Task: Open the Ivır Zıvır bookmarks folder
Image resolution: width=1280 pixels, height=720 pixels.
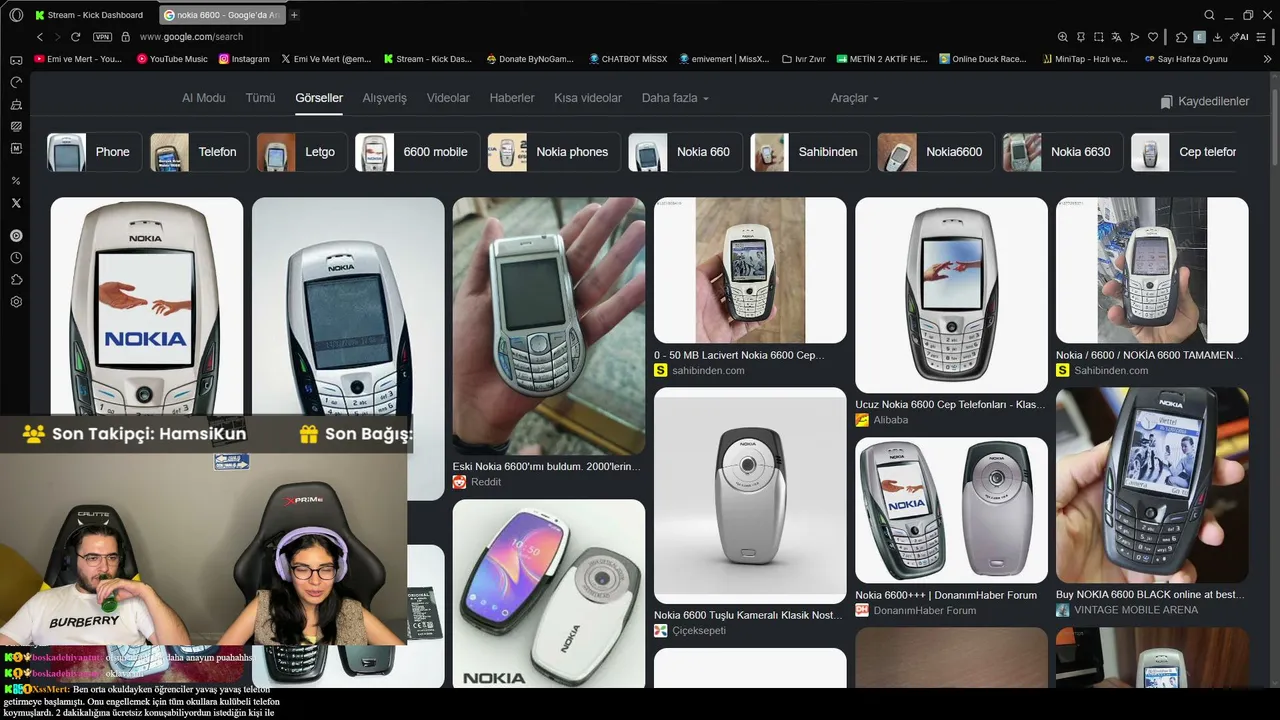Action: point(804,59)
